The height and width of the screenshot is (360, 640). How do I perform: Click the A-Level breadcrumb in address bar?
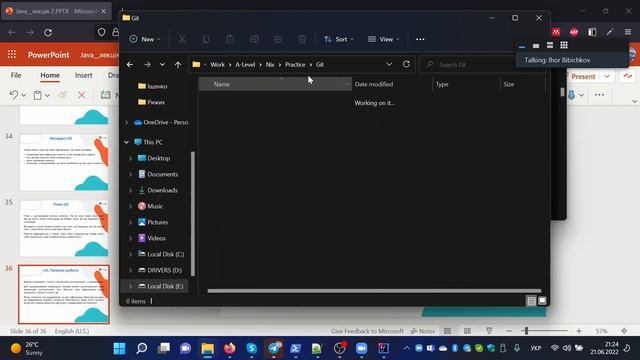click(x=245, y=64)
